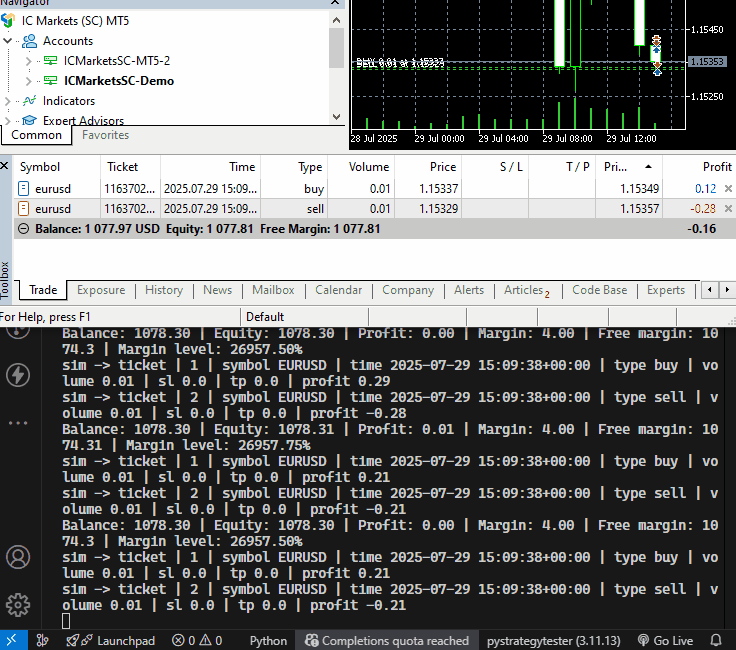Viewport: 736px width, 650px height.
Task: Select buy price 1.15337 cell
Action: click(438, 189)
